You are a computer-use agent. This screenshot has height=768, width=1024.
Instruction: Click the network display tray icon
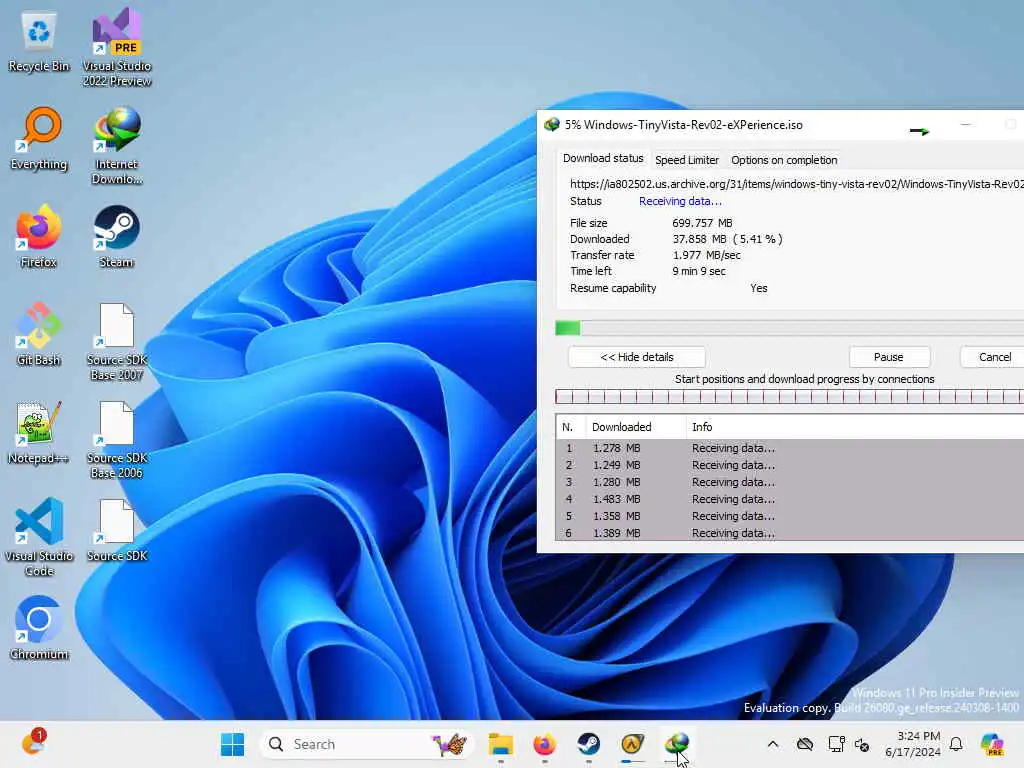pyautogui.click(x=836, y=744)
